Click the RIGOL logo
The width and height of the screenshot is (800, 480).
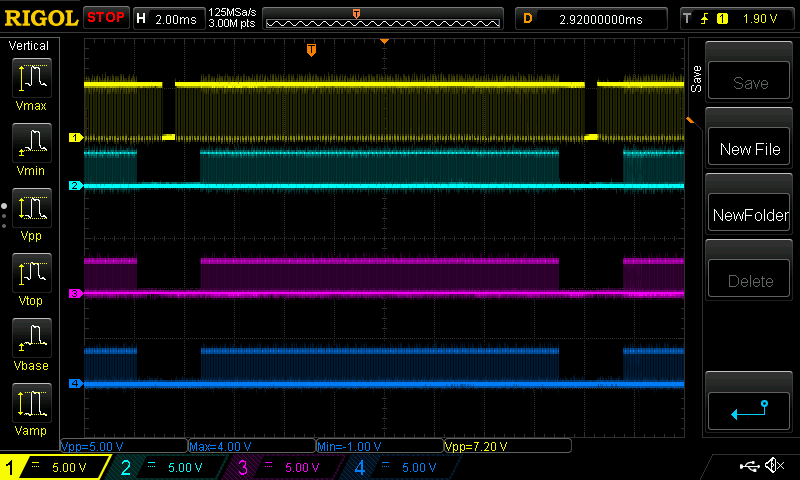[x=41, y=18]
